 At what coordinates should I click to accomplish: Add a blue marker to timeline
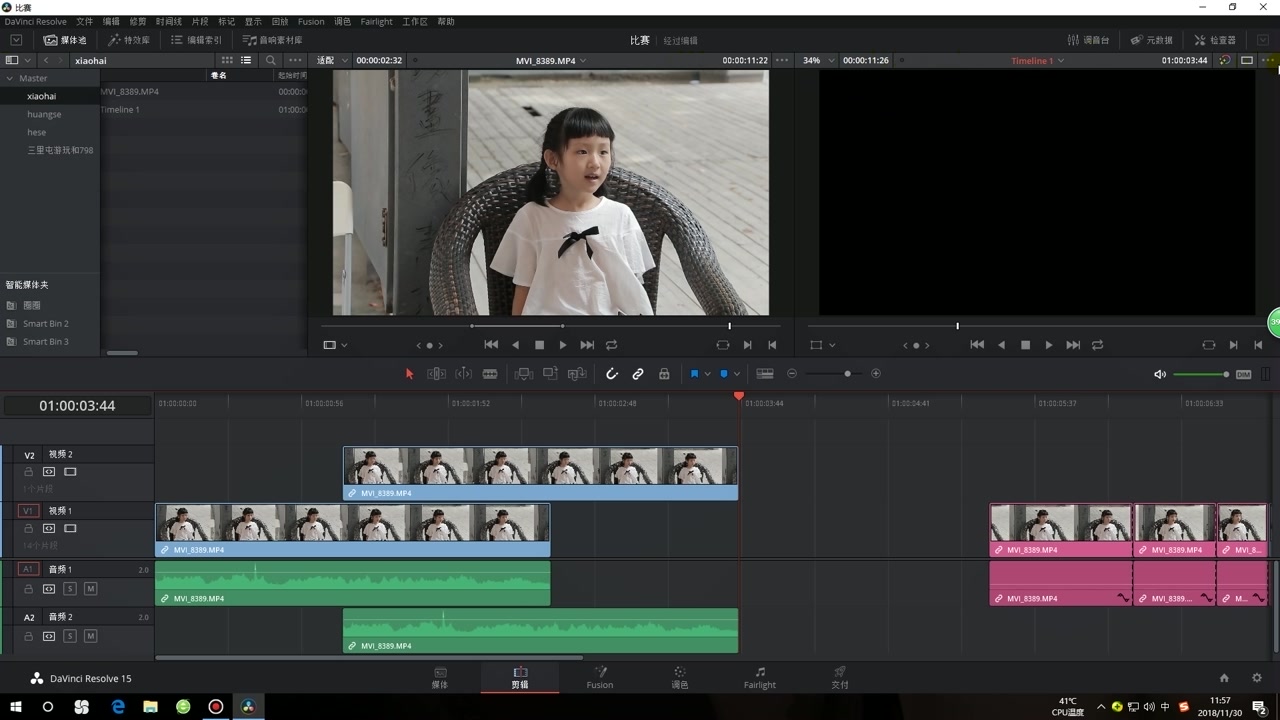[724, 374]
